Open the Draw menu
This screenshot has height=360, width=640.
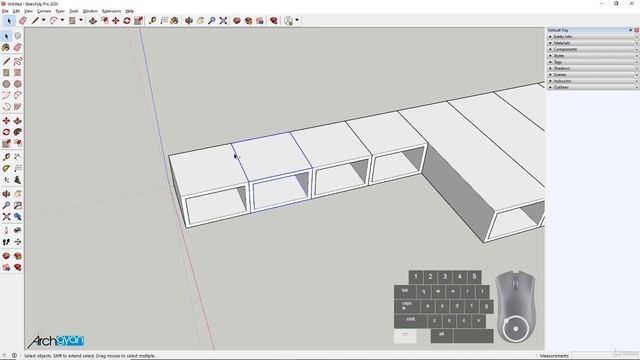(60, 11)
